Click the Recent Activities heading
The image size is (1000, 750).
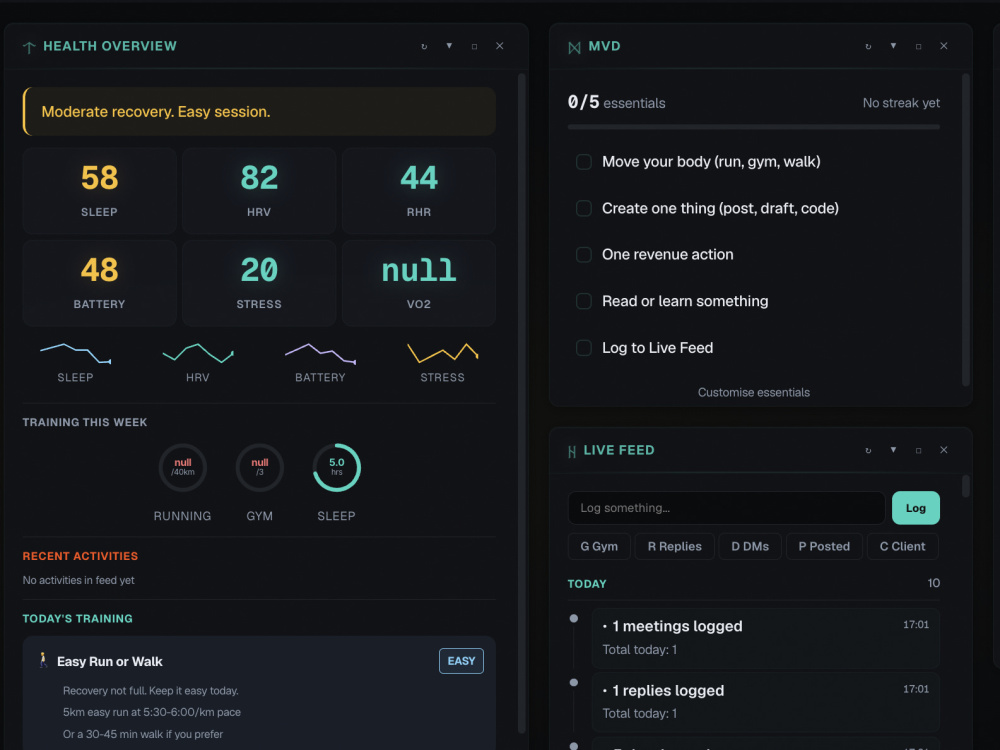point(80,556)
